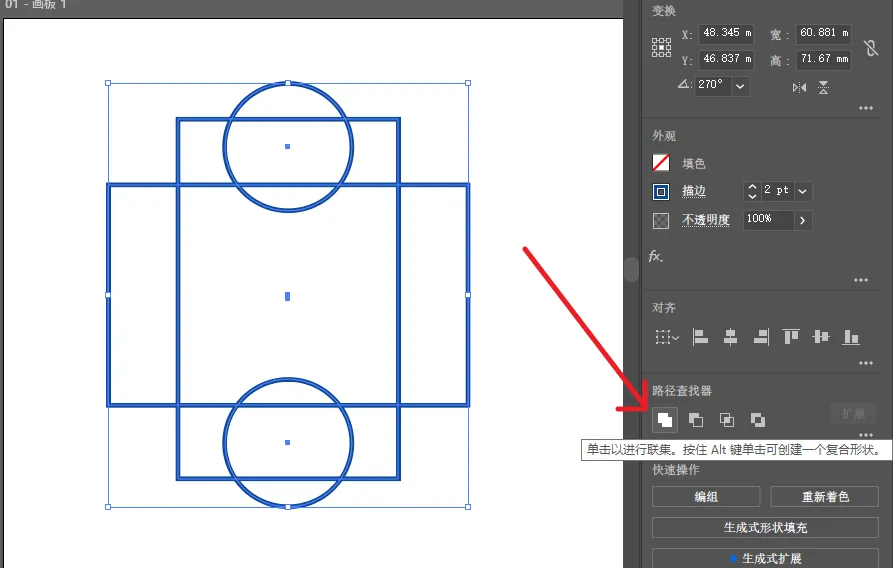Screen dimensions: 893x568
Task: Click the stroke weight 2 pt field
Action: pos(777,191)
